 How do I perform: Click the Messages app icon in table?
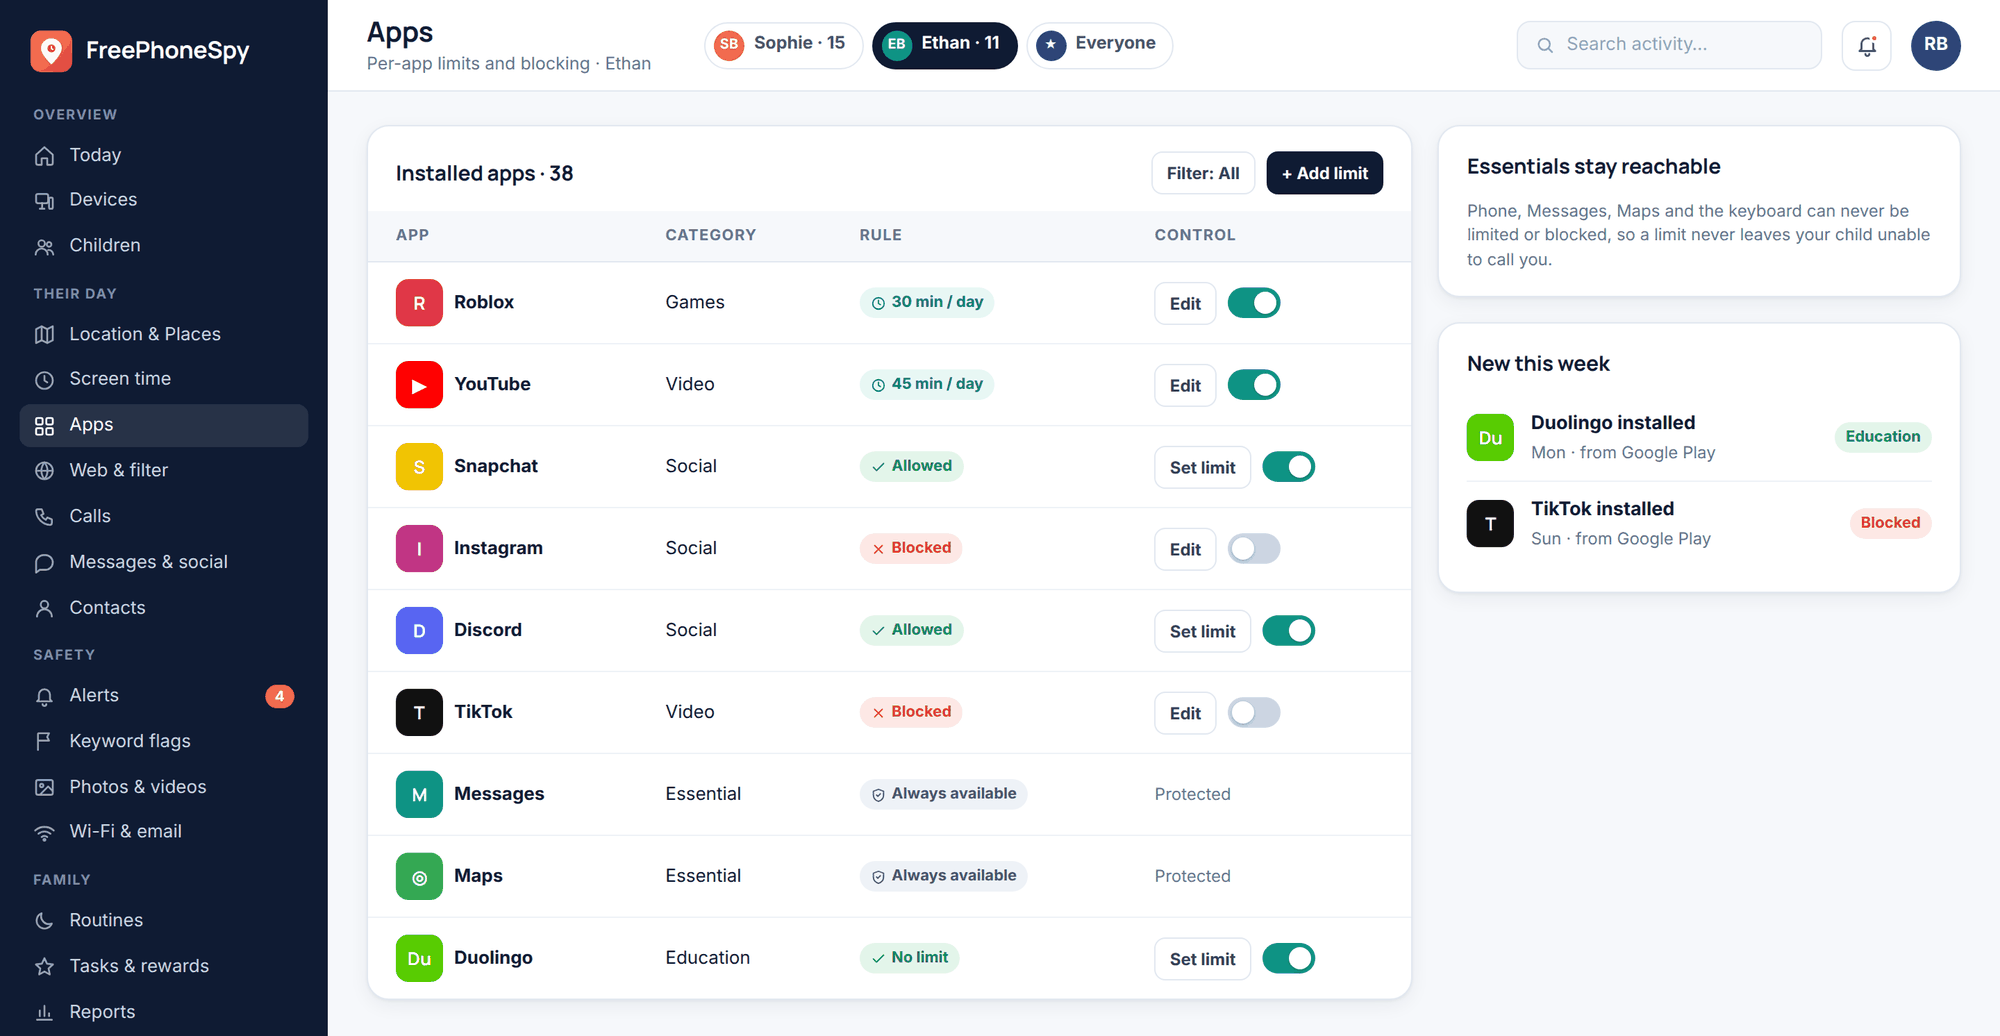(x=419, y=795)
